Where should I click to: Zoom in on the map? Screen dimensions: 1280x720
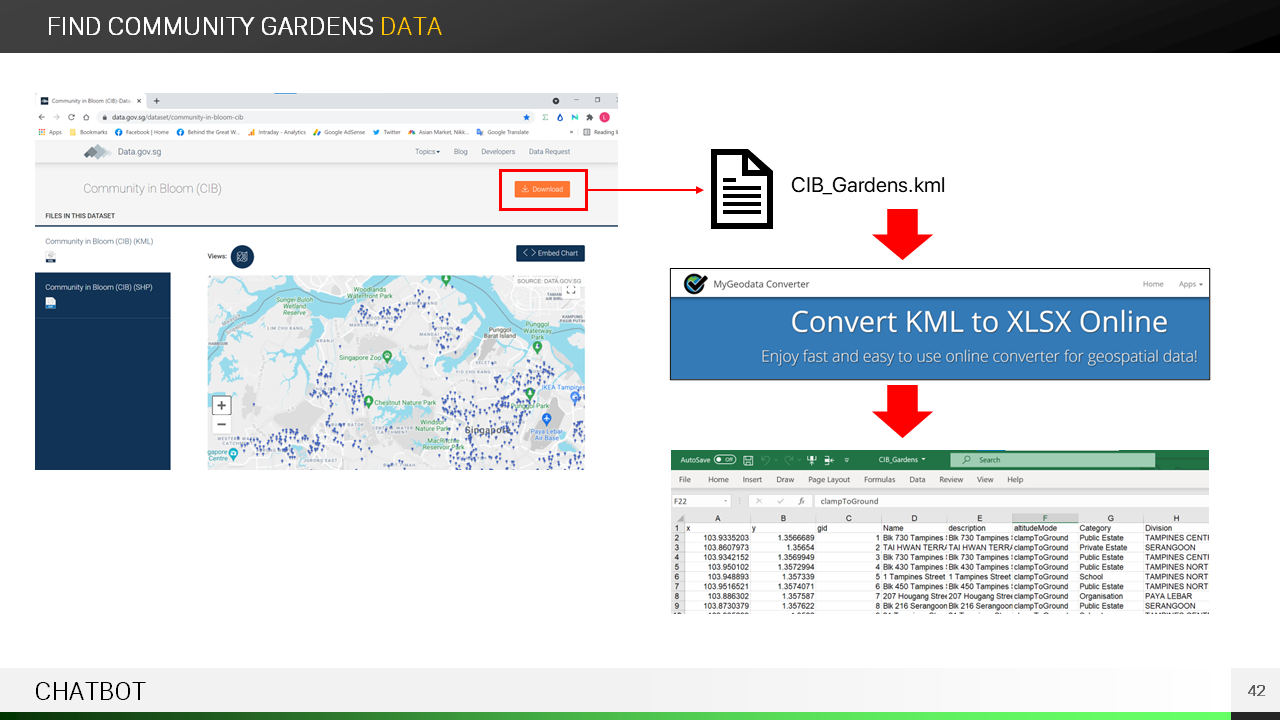(x=222, y=405)
